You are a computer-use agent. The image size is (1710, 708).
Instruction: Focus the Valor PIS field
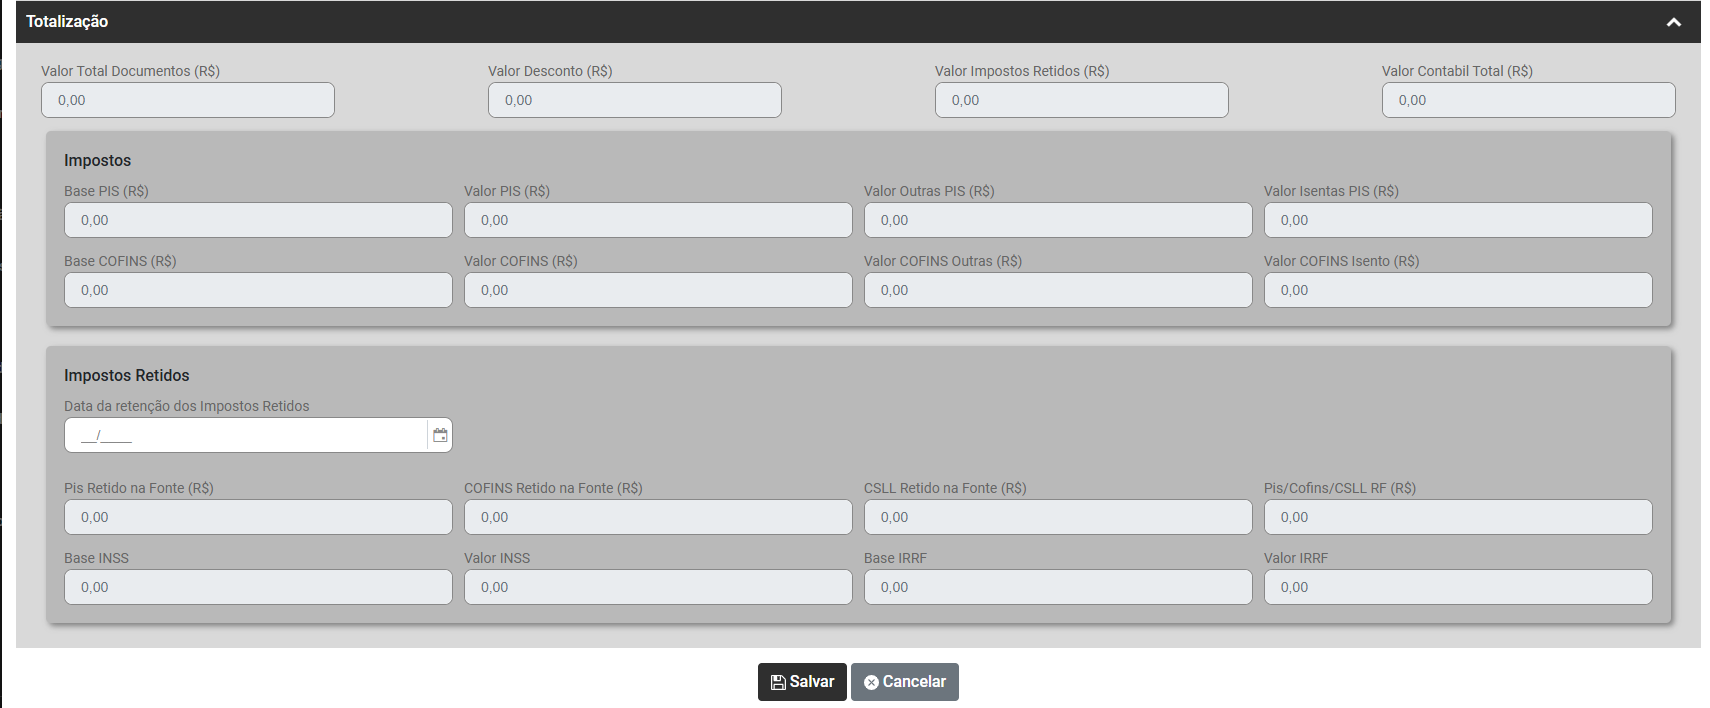(658, 220)
